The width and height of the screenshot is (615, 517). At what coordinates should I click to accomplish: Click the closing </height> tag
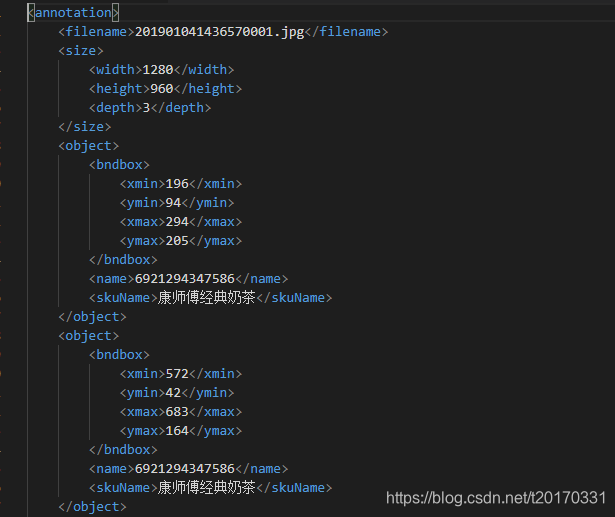pyautogui.click(x=208, y=89)
